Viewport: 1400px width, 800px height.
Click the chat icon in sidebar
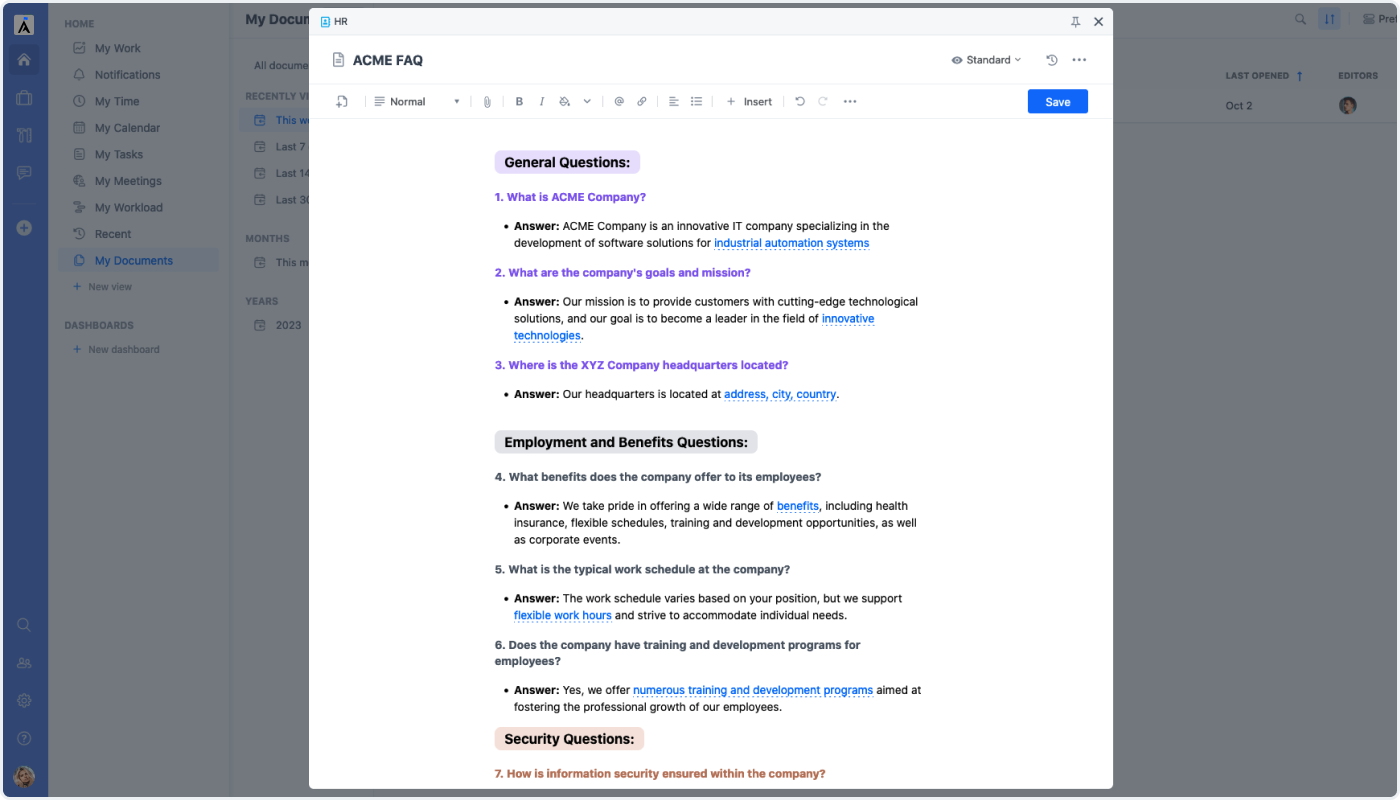click(24, 173)
